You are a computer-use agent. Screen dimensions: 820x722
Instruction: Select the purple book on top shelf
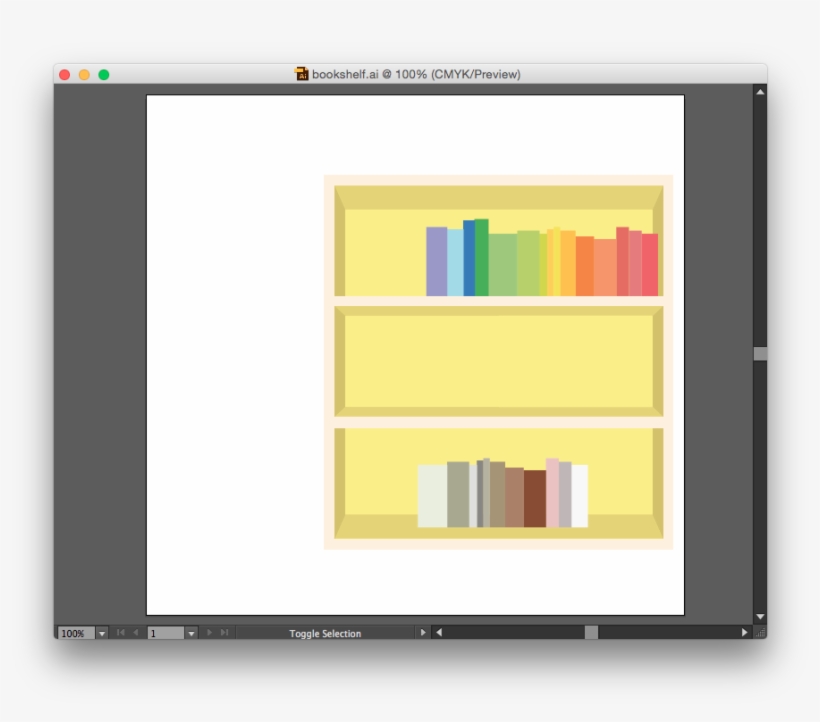[436, 261]
